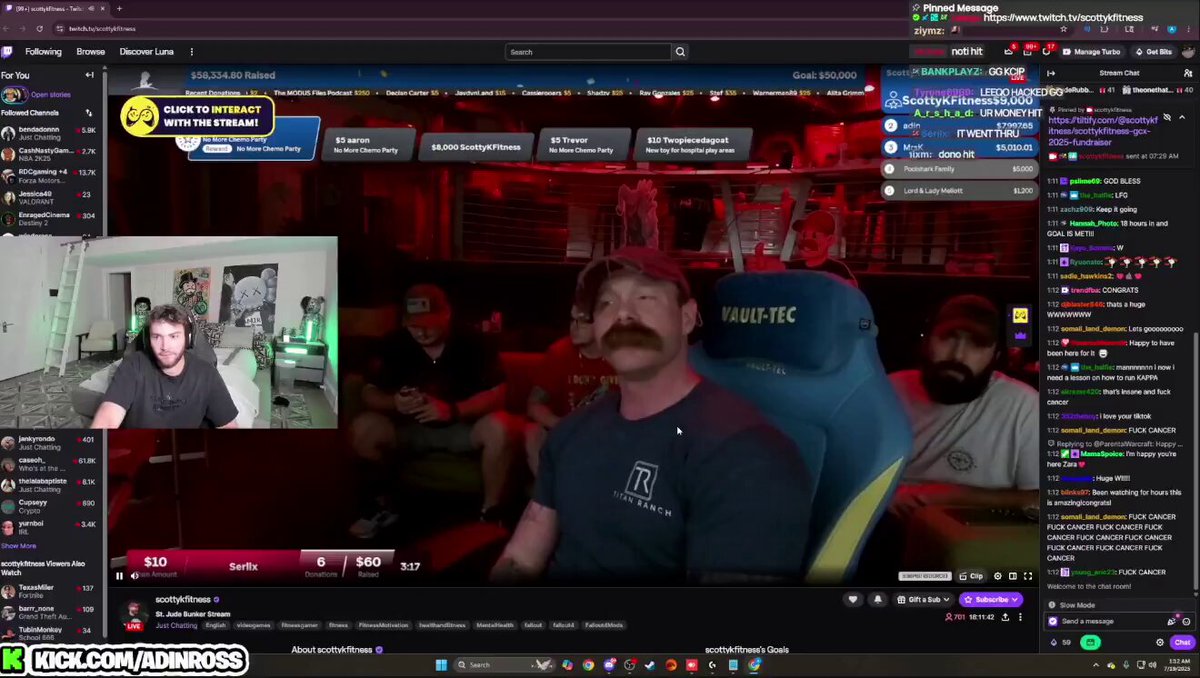Pause the stream video
Screen dimensions: 1200x678
(119, 575)
